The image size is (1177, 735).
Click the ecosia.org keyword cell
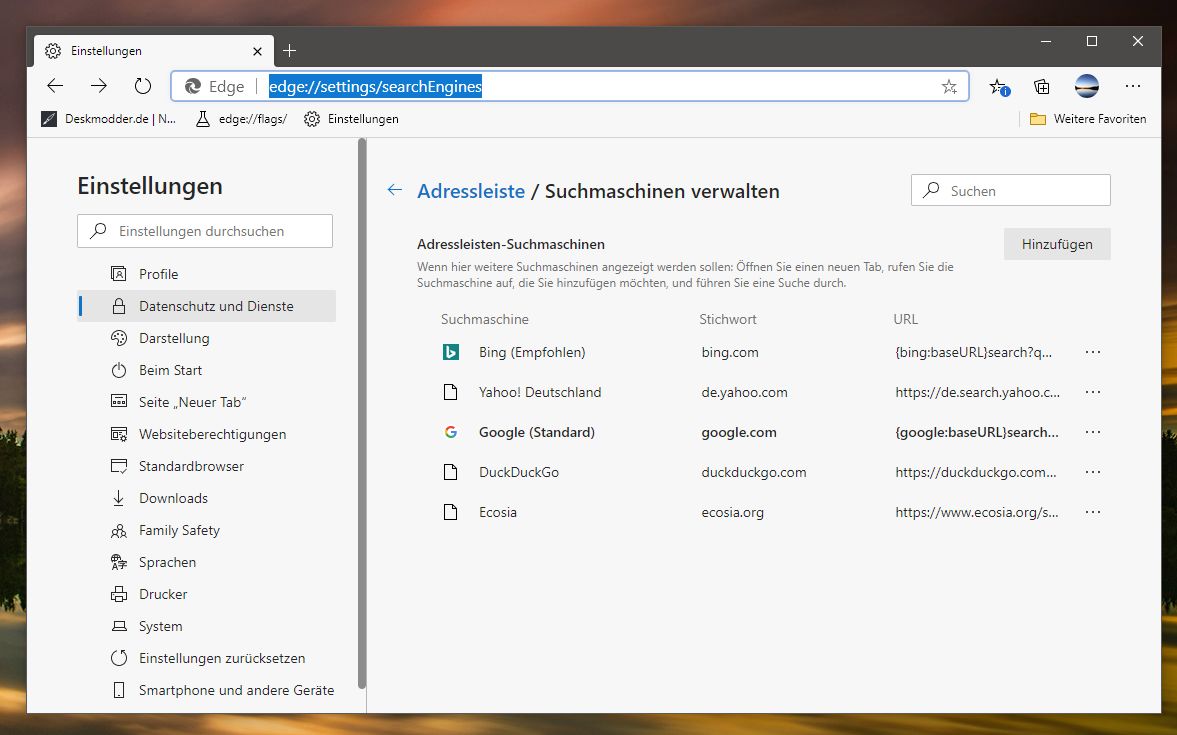click(x=733, y=512)
